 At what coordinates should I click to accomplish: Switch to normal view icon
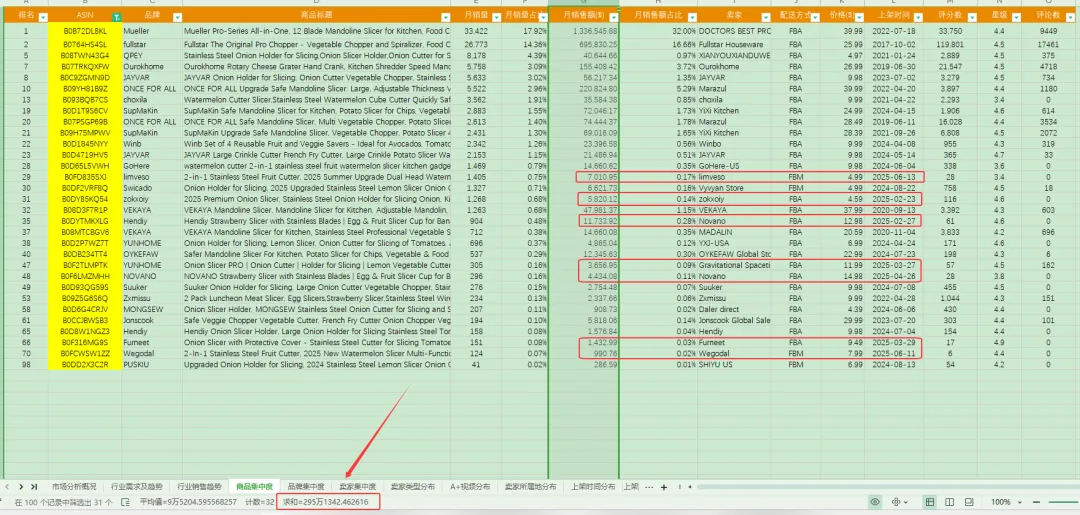click(x=930, y=503)
